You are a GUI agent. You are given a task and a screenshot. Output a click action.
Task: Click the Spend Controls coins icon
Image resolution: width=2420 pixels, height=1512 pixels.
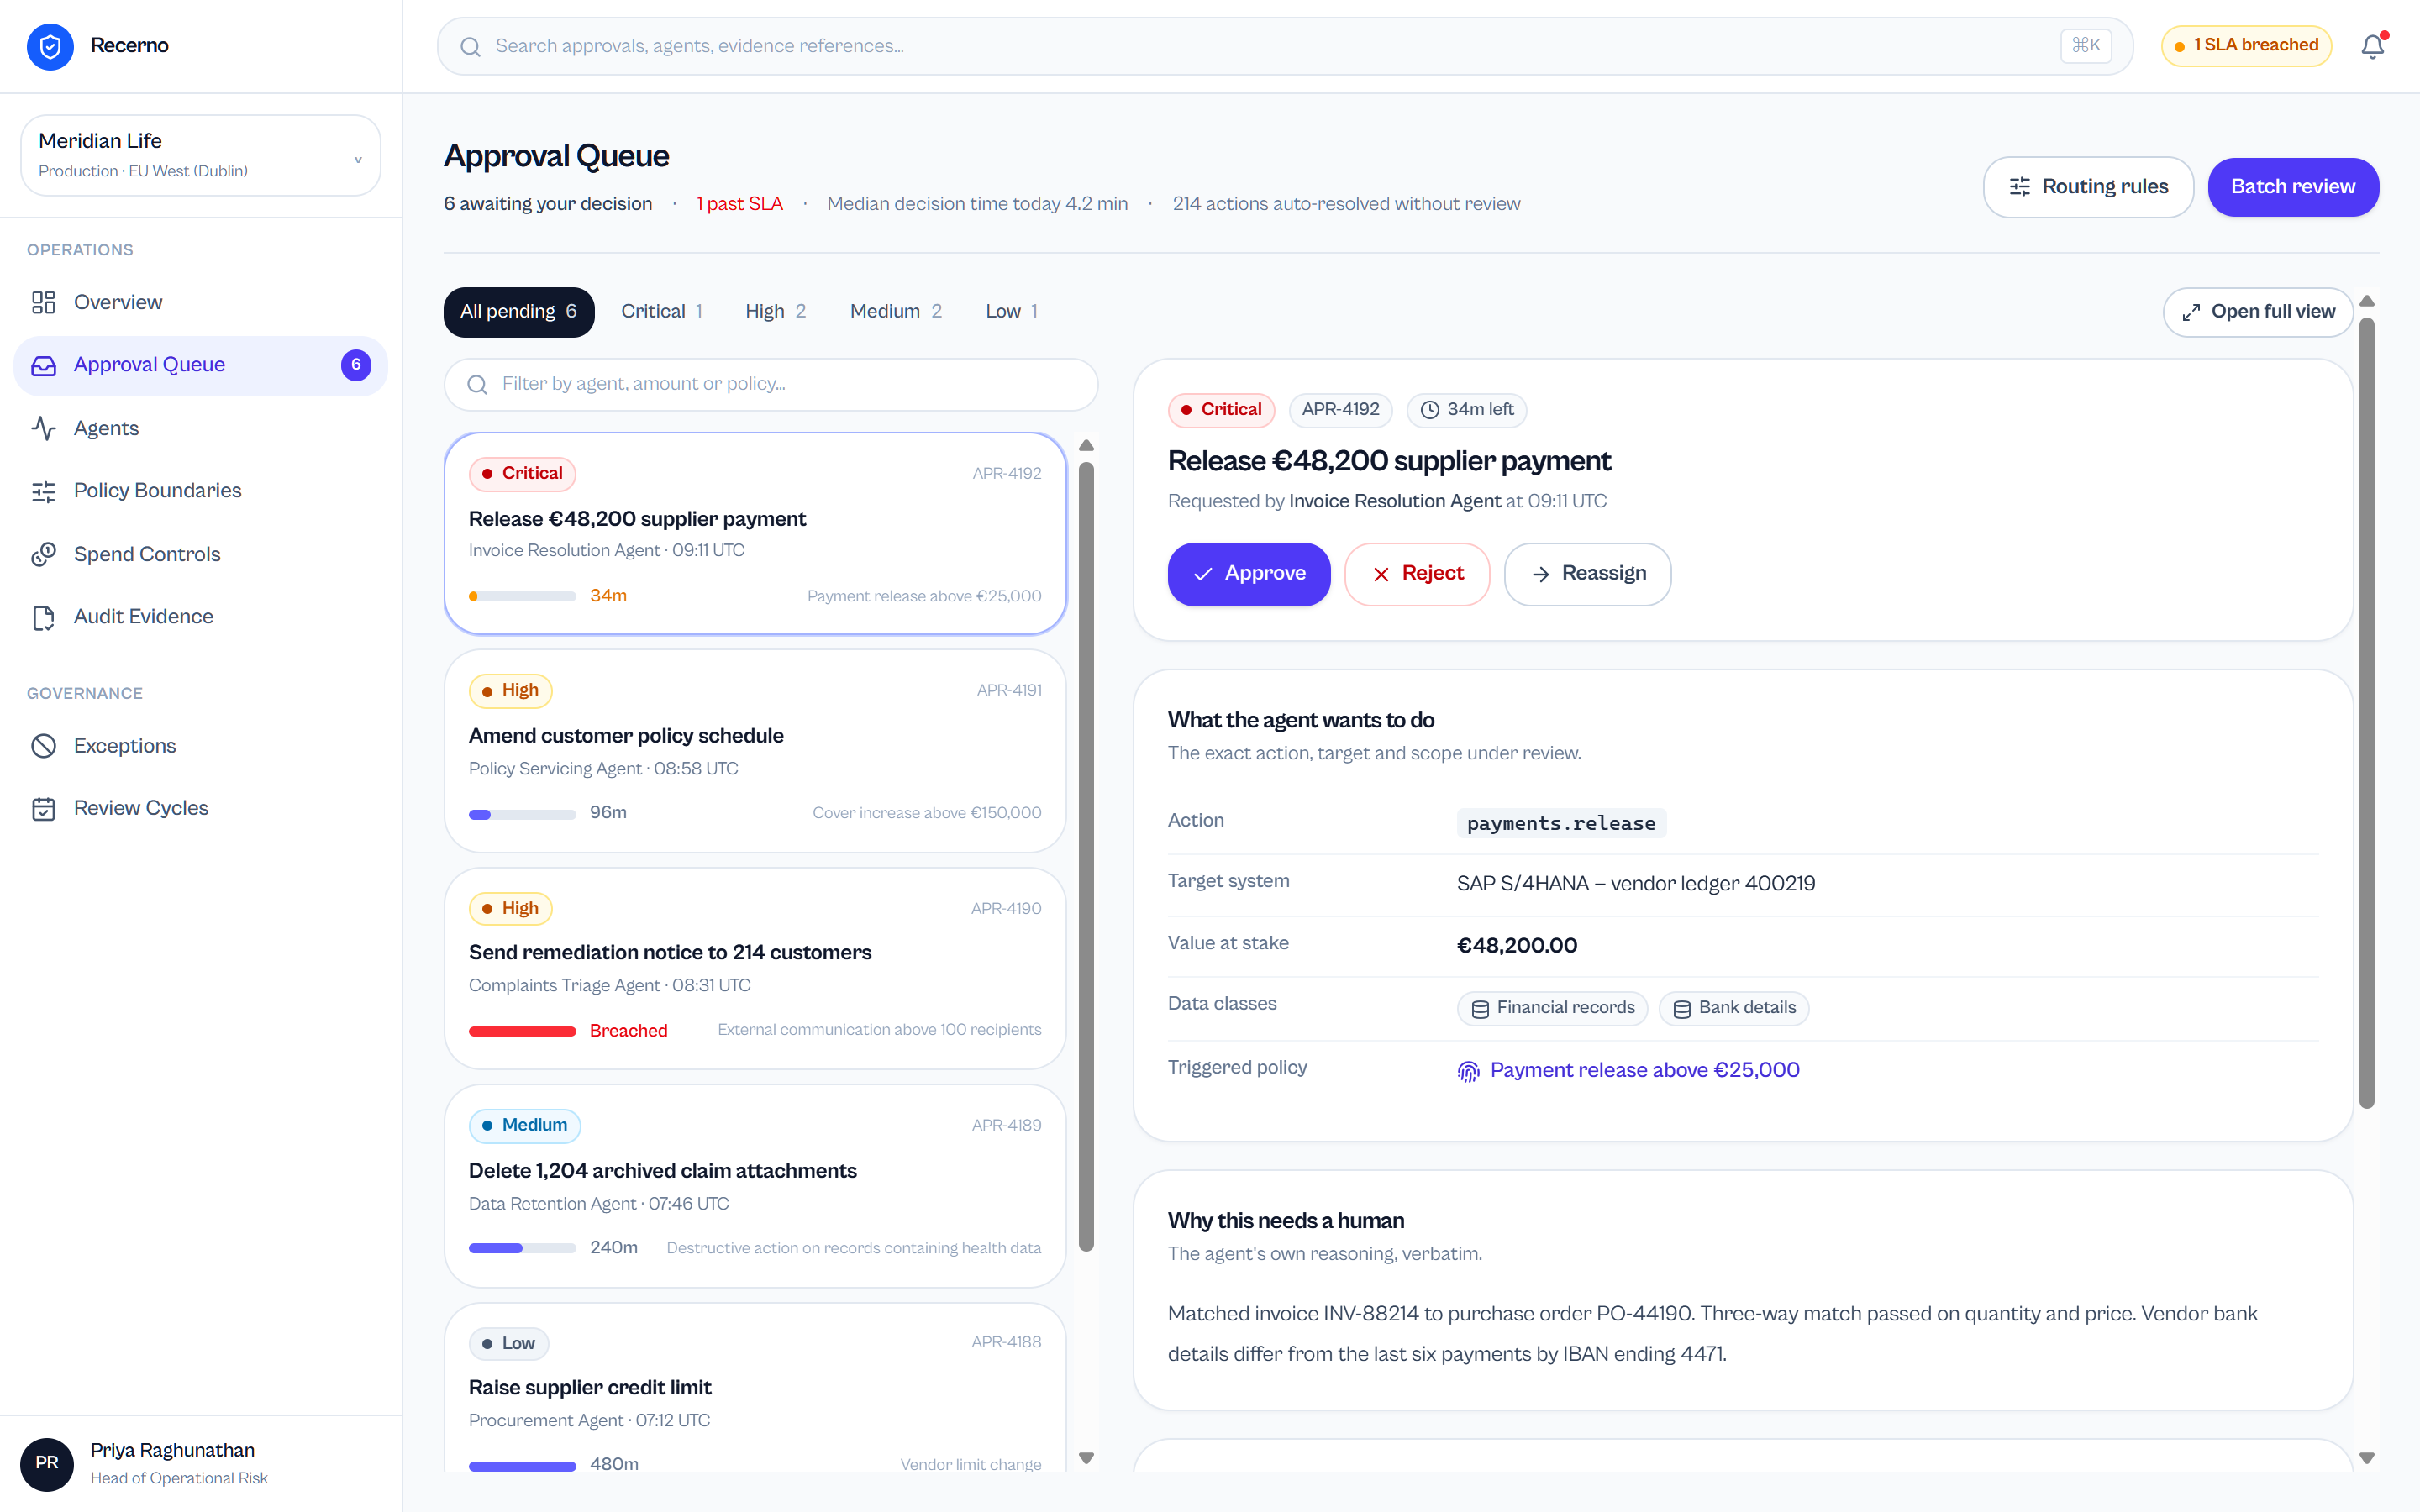point(43,554)
